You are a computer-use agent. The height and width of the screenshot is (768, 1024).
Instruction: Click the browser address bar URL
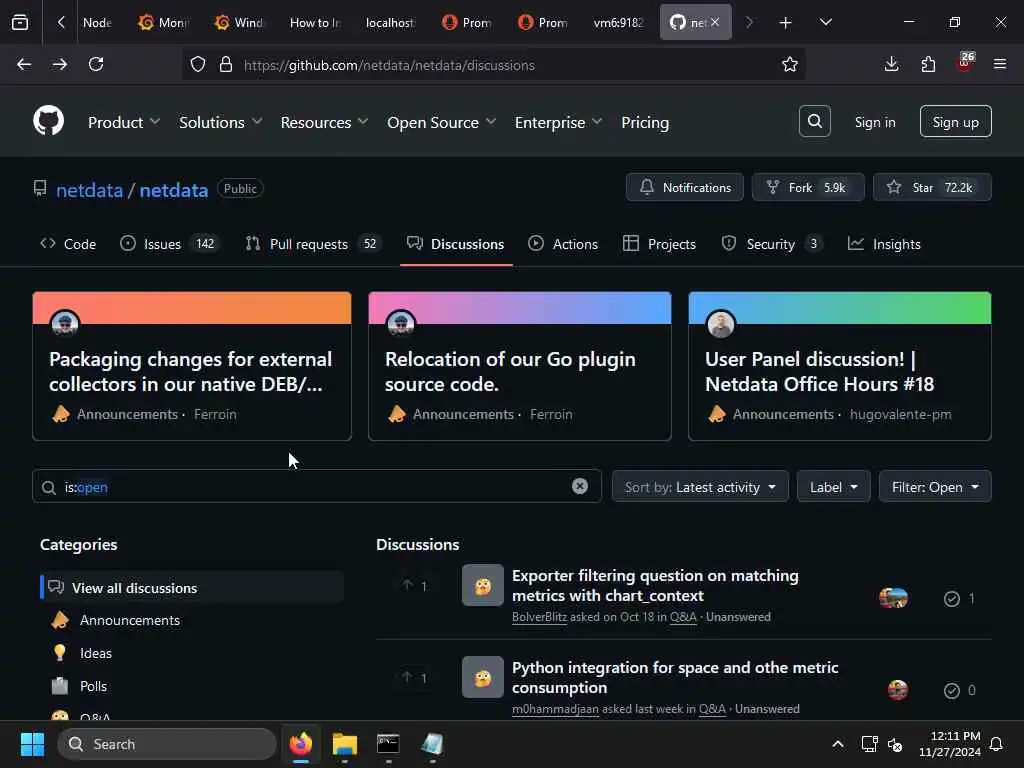389,65
